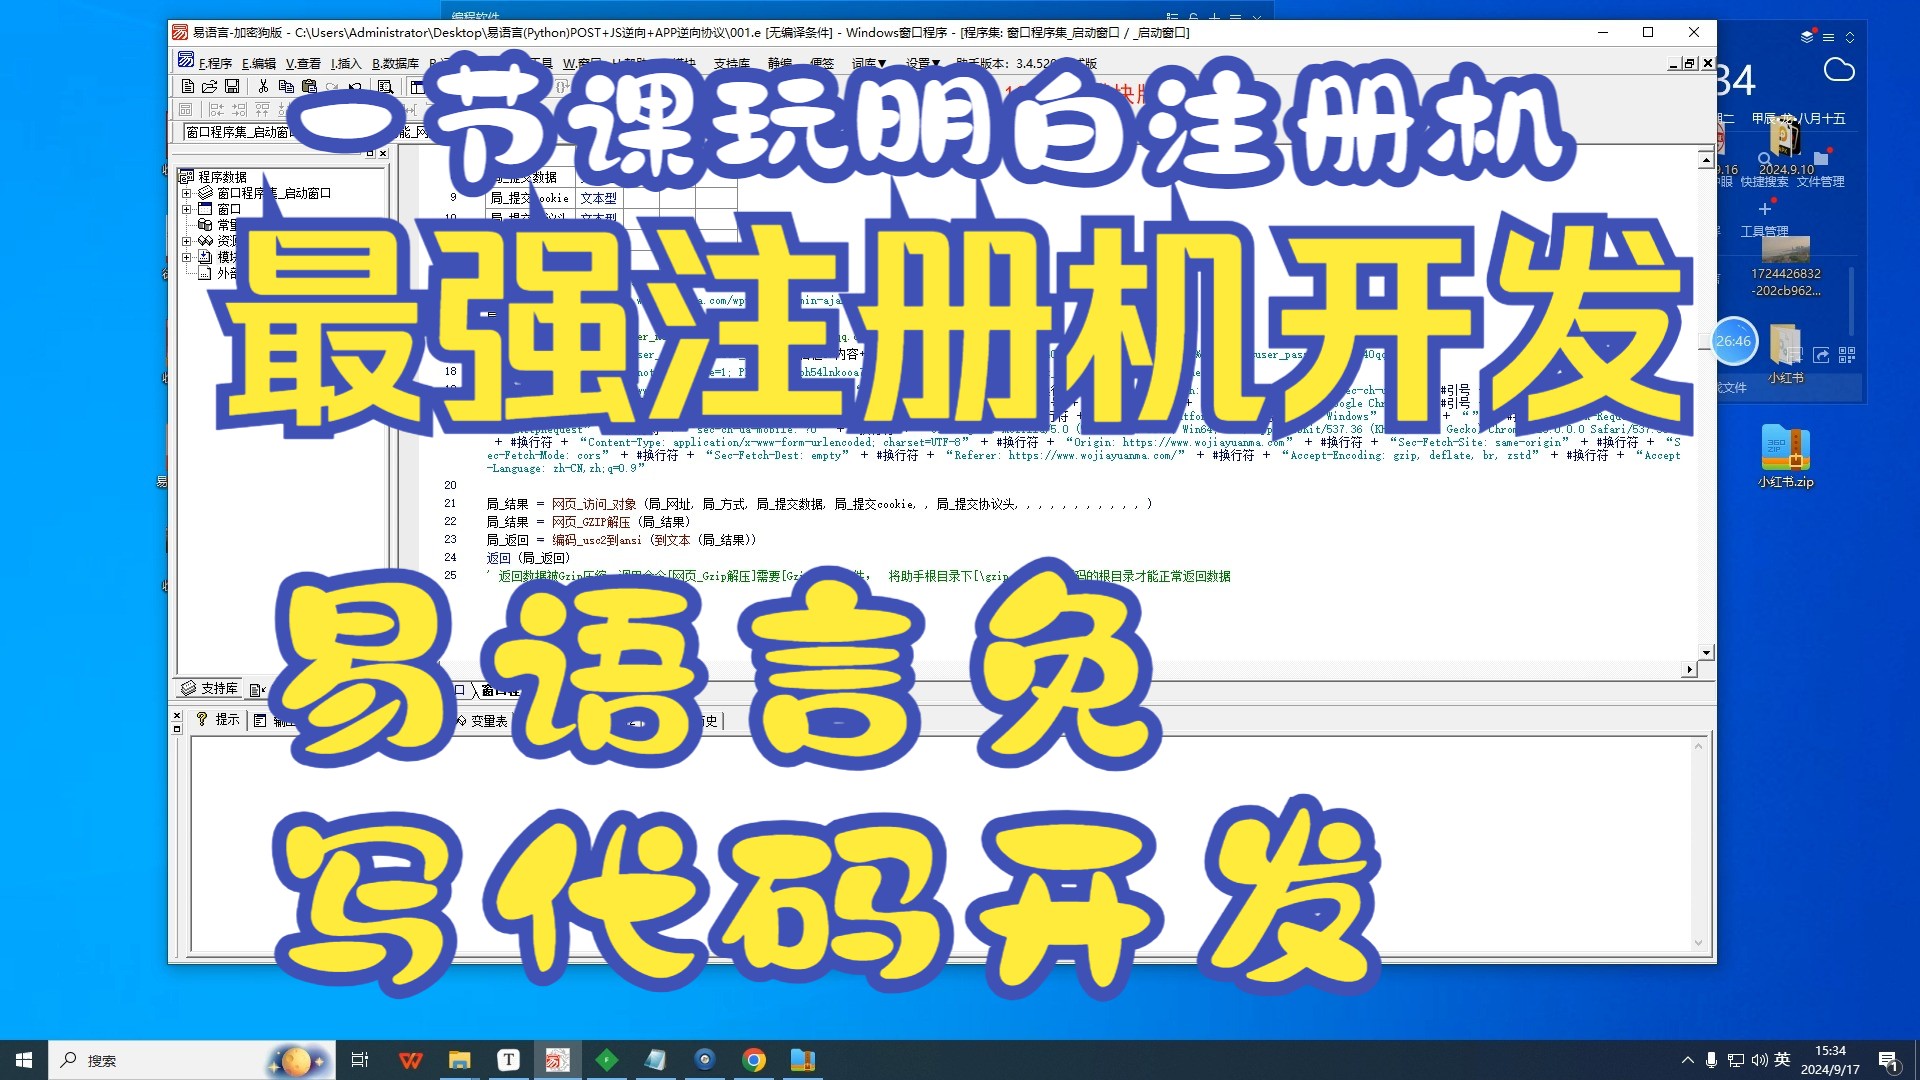Click the code editor scroll down arrow
This screenshot has width=1920, height=1080.
point(1706,652)
